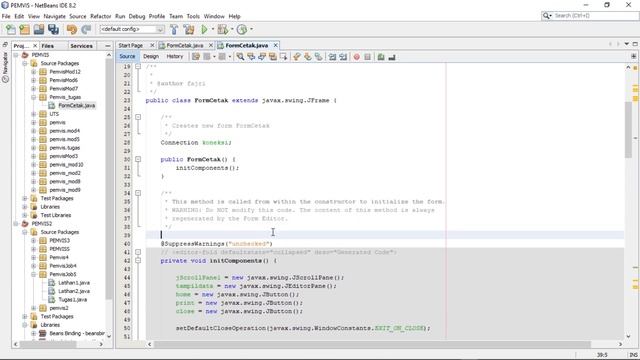The height and width of the screenshot is (360, 640).
Task: Open the Navigate menu
Action: pyautogui.click(x=54, y=16)
